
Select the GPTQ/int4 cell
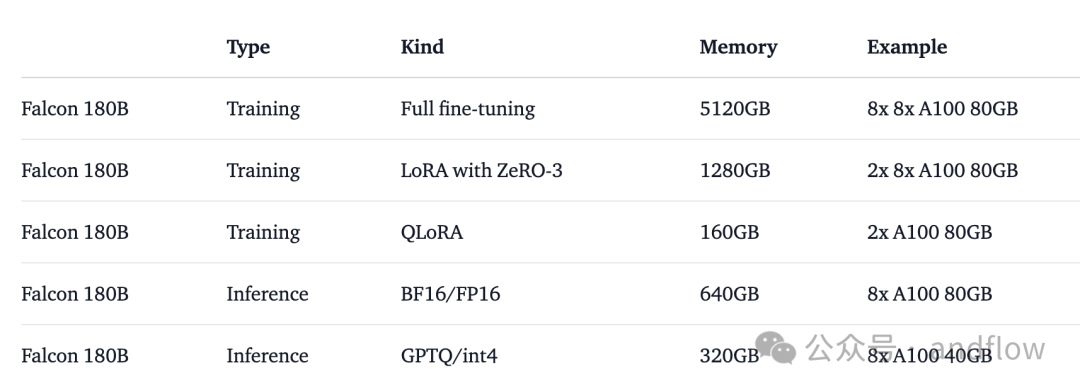pyautogui.click(x=449, y=356)
